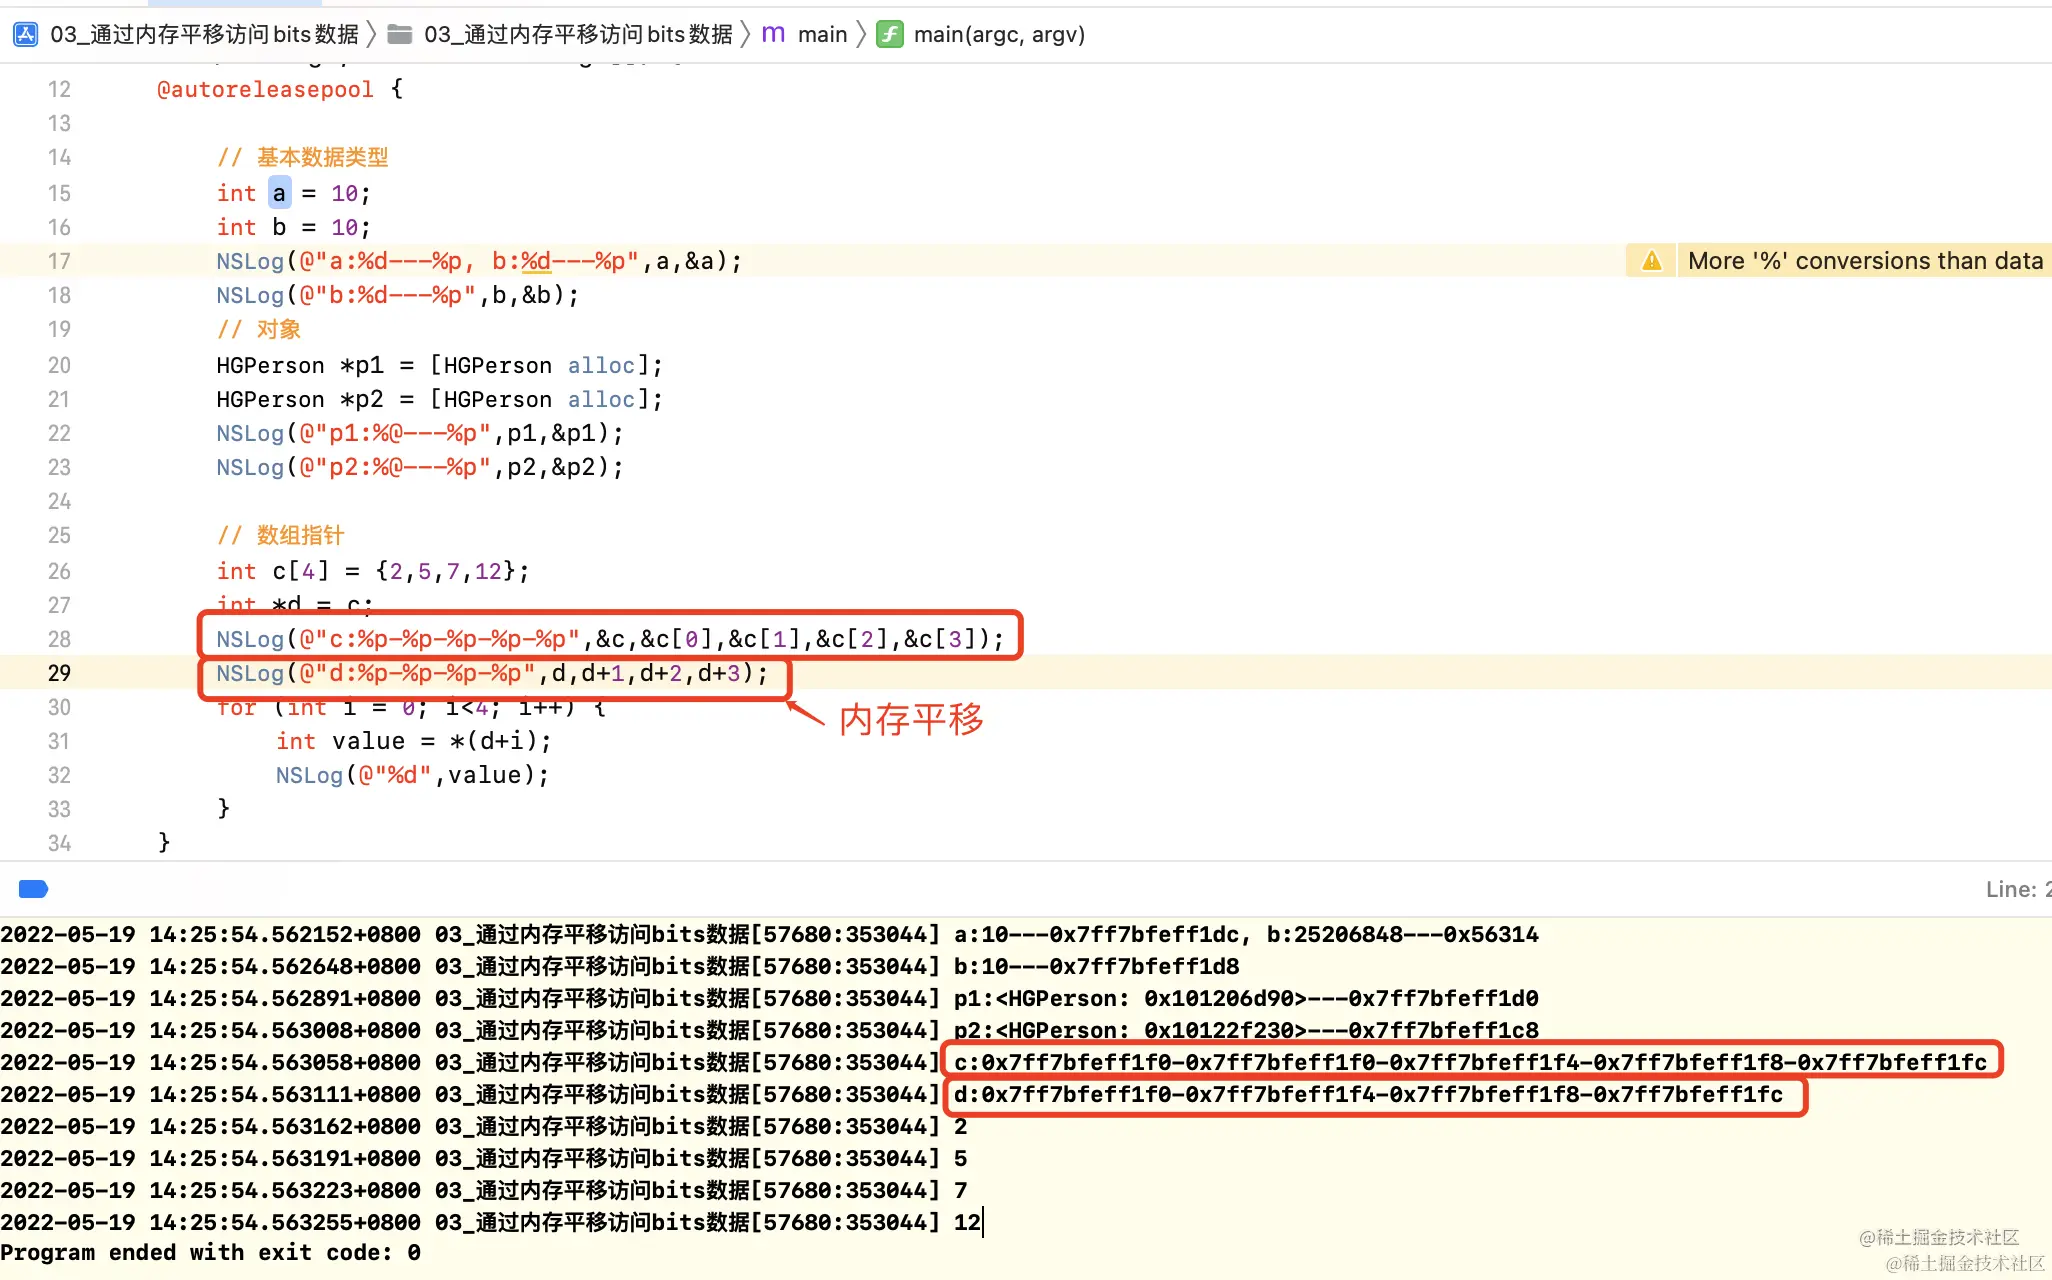Toggle the blue breakpoints activation icon
2052x1280 pixels.
[33, 889]
